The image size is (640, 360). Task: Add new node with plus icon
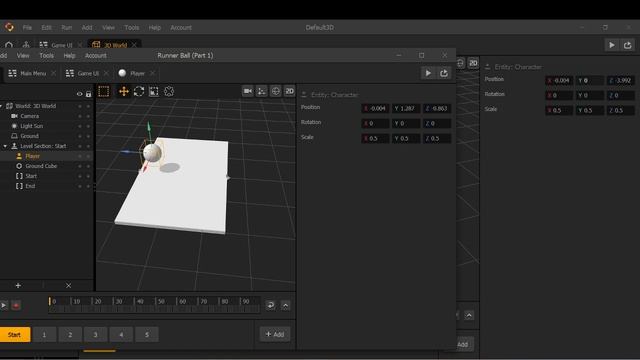click(x=18, y=286)
